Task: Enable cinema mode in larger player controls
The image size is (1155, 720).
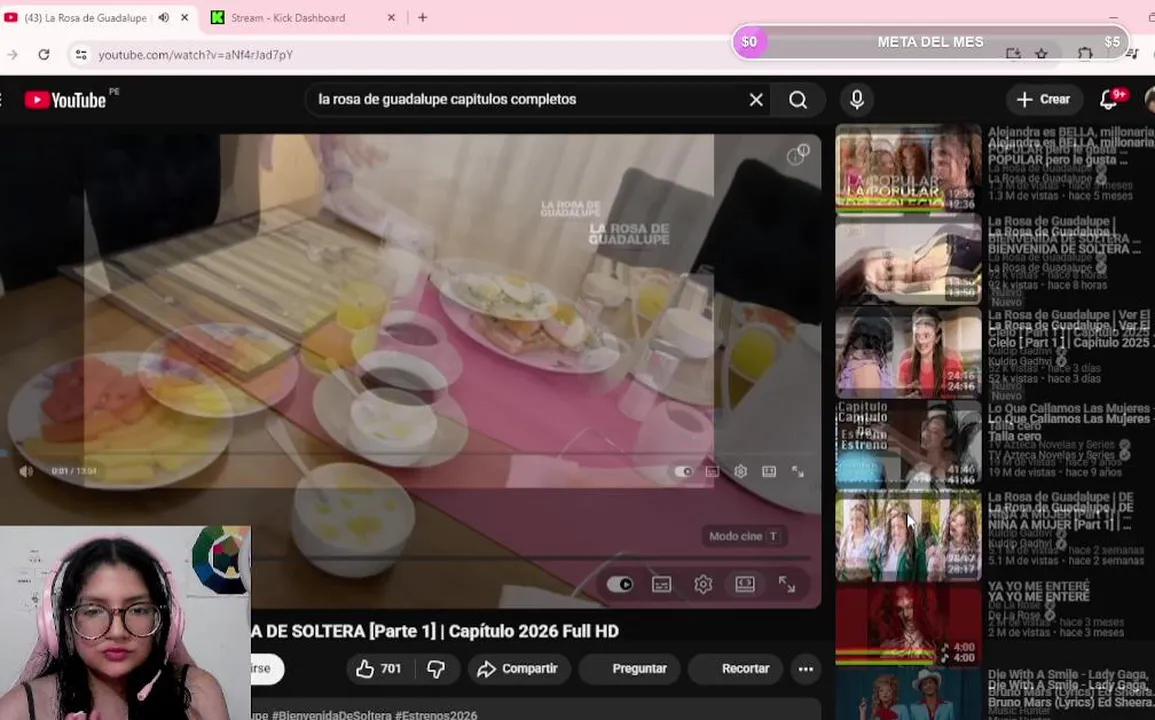Action: [x=745, y=584]
